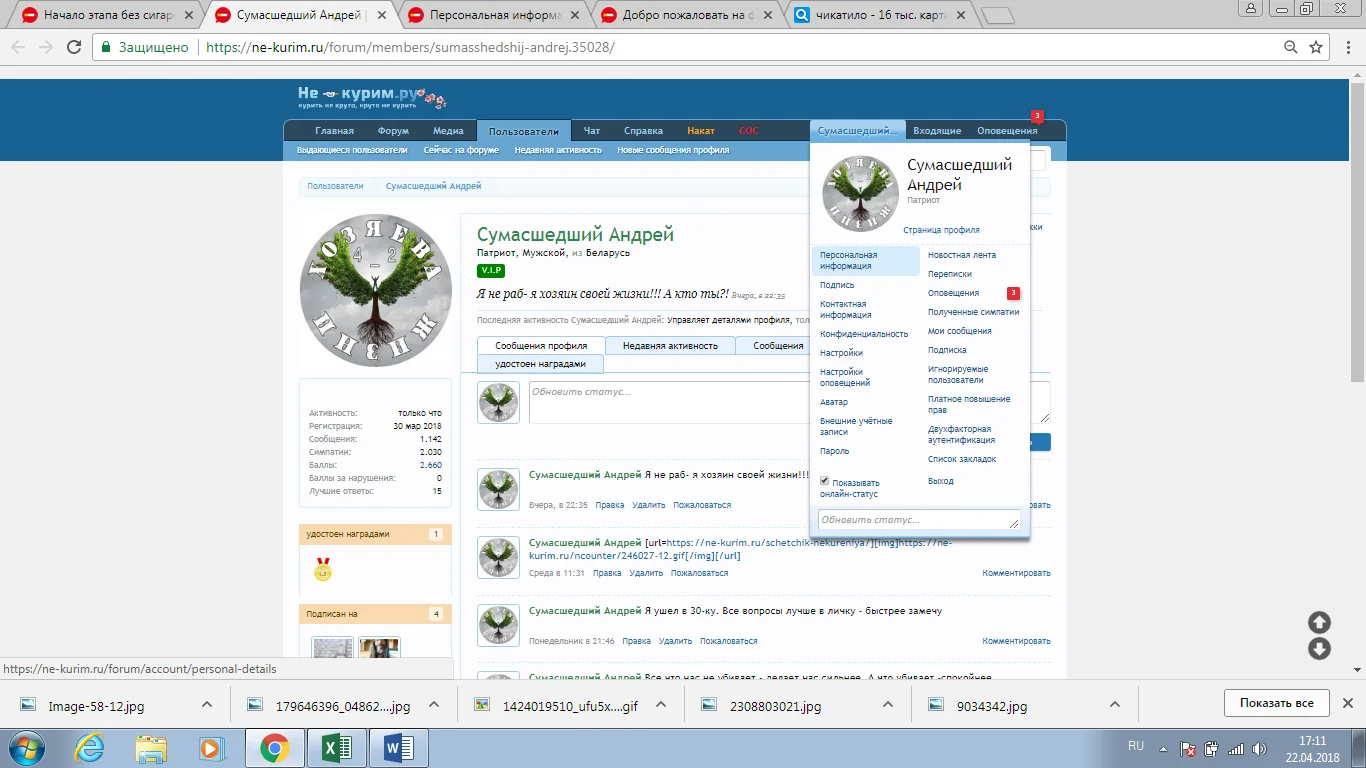Expand options for Image-58-12.jpg download
Image resolution: width=1366 pixels, height=768 pixels.
pos(207,704)
